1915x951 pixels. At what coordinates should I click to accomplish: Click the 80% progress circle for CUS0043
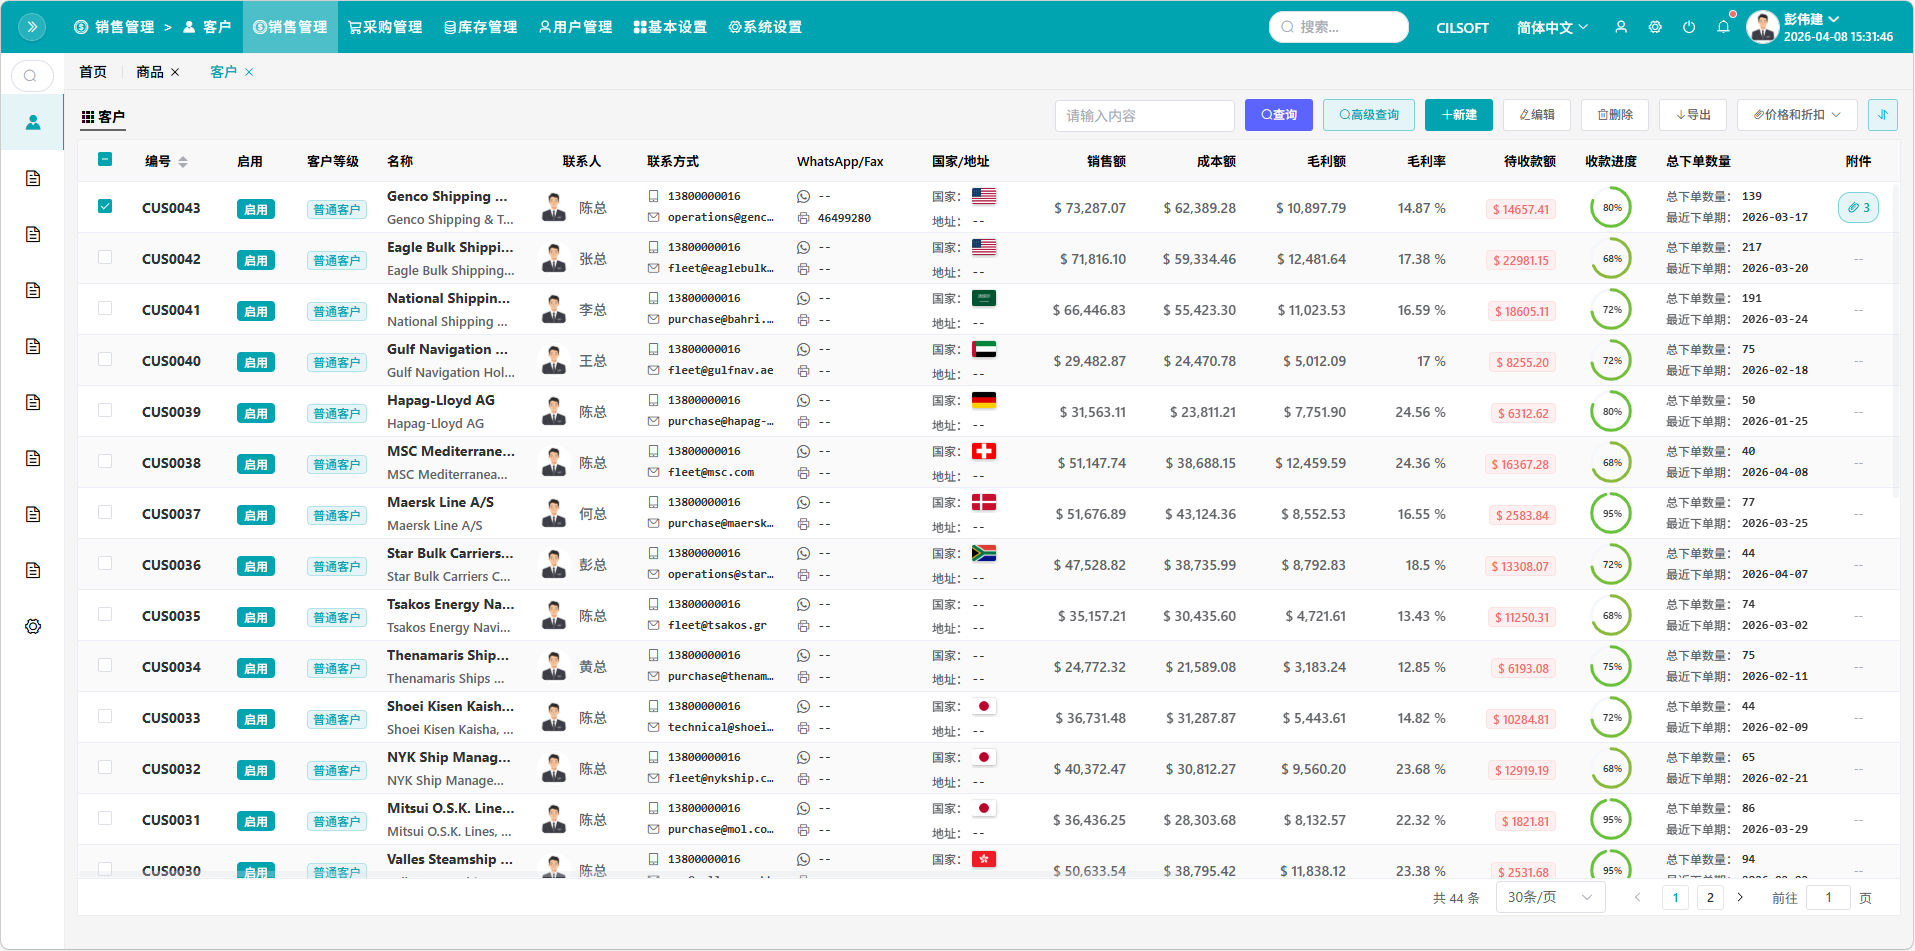1611,208
